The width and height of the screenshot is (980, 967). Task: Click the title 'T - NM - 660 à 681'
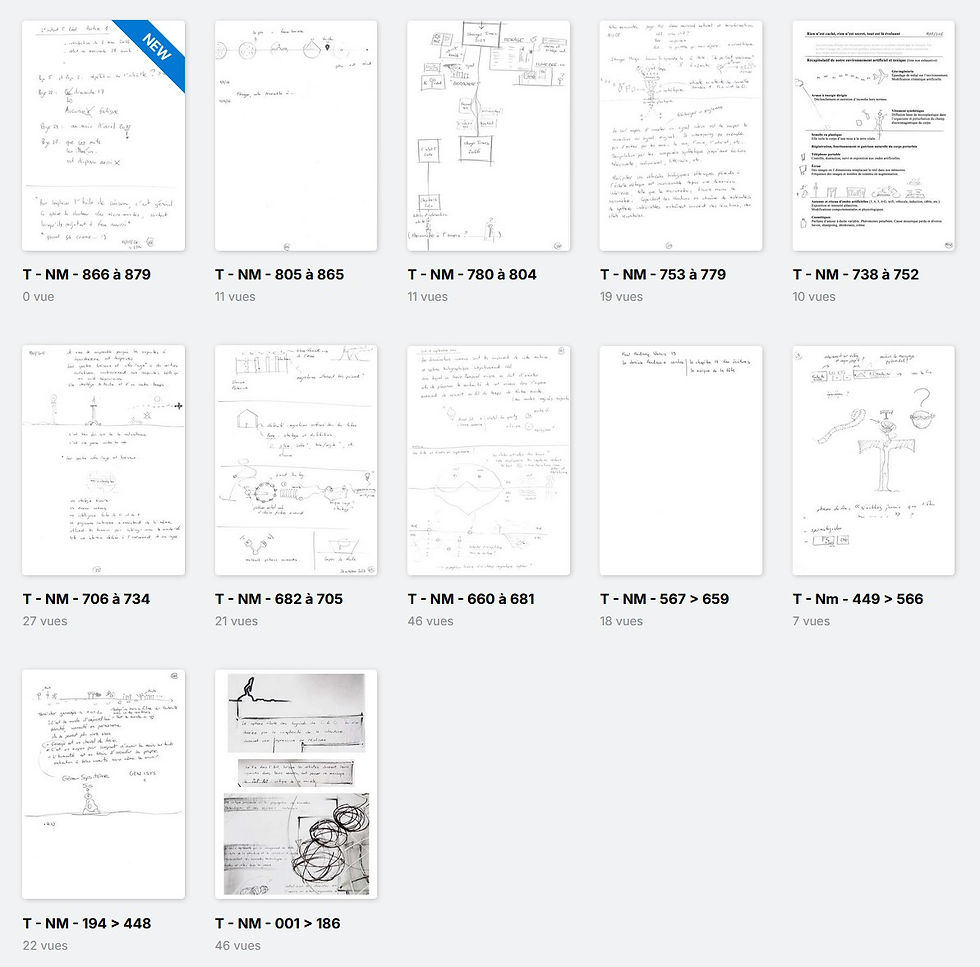471,599
